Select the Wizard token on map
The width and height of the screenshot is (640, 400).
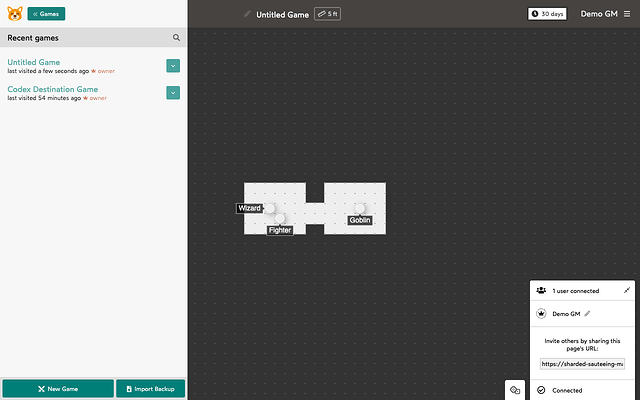click(269, 208)
